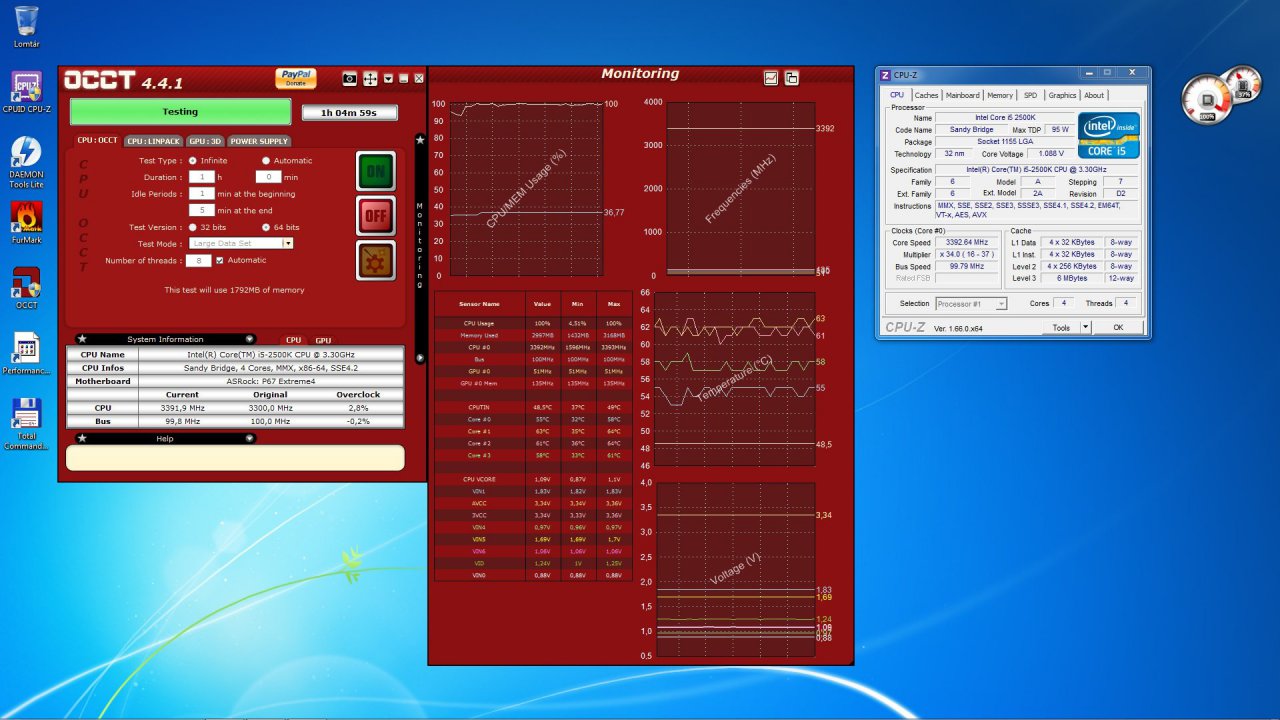Click the green Testing status bar
The height and width of the screenshot is (720, 1280).
pyautogui.click(x=180, y=112)
